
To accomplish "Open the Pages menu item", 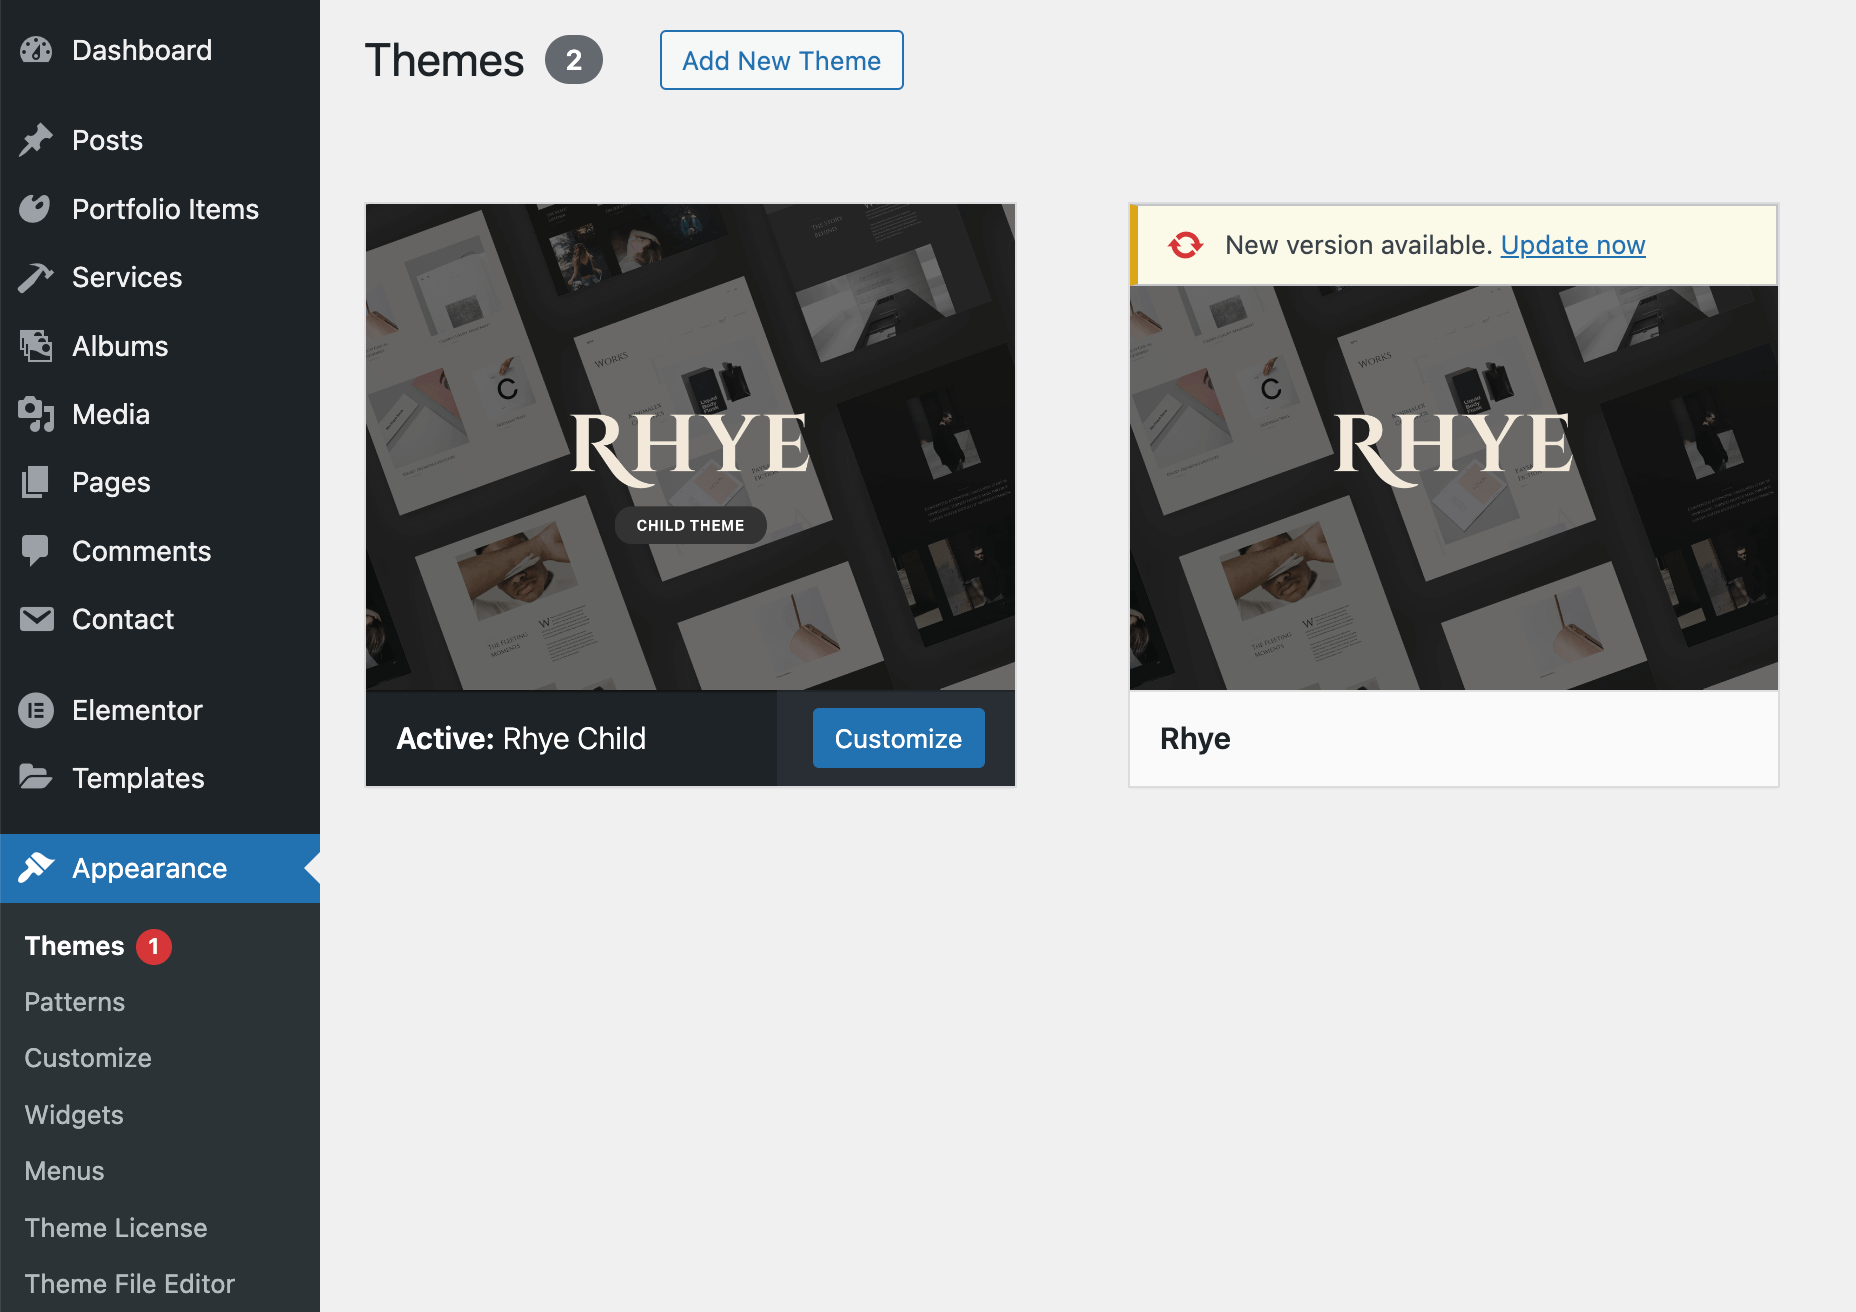I will coord(111,483).
